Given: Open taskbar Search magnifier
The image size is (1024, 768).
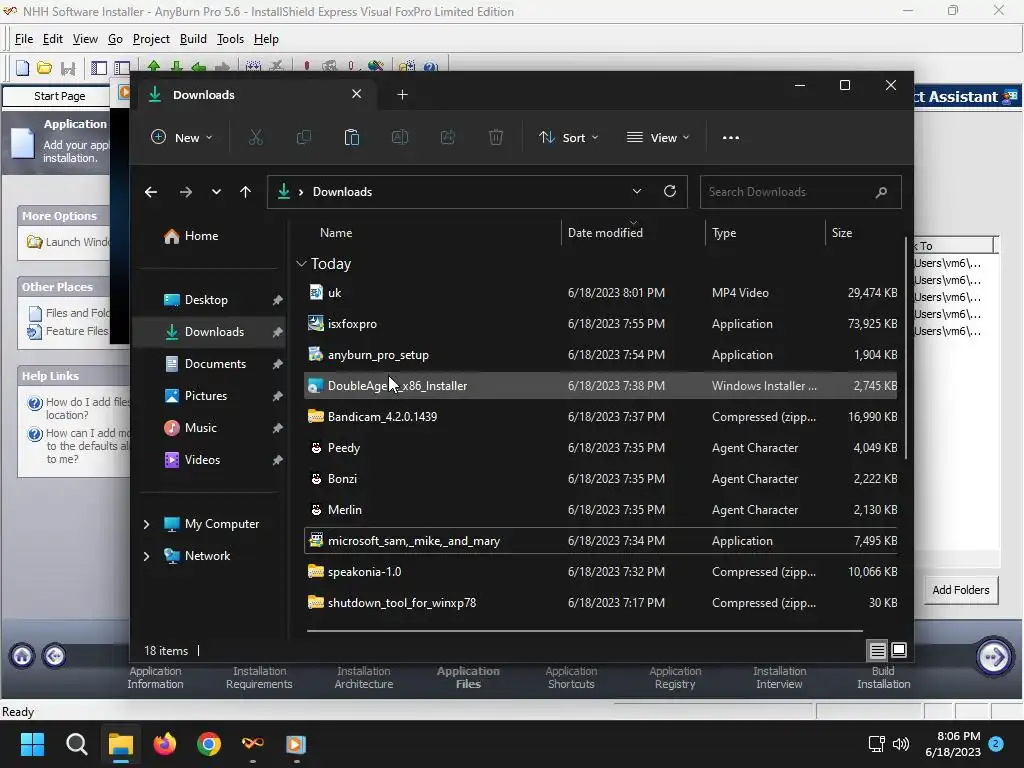Looking at the screenshot, I should pos(76,744).
